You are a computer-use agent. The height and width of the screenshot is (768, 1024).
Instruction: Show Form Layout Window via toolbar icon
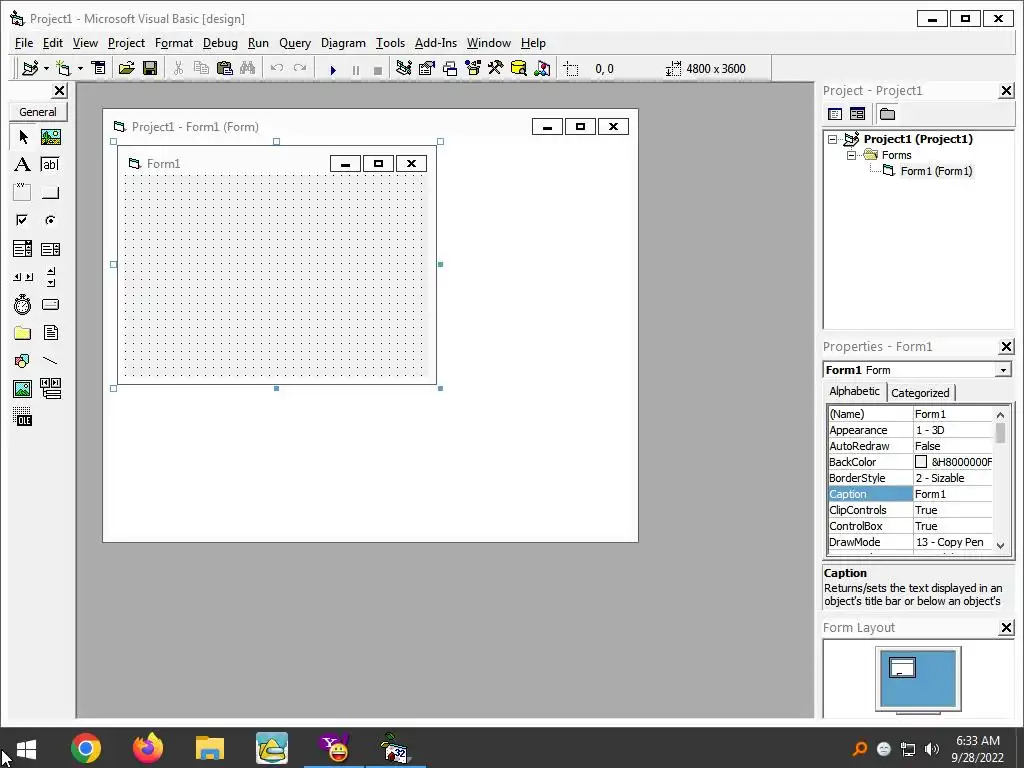450,68
